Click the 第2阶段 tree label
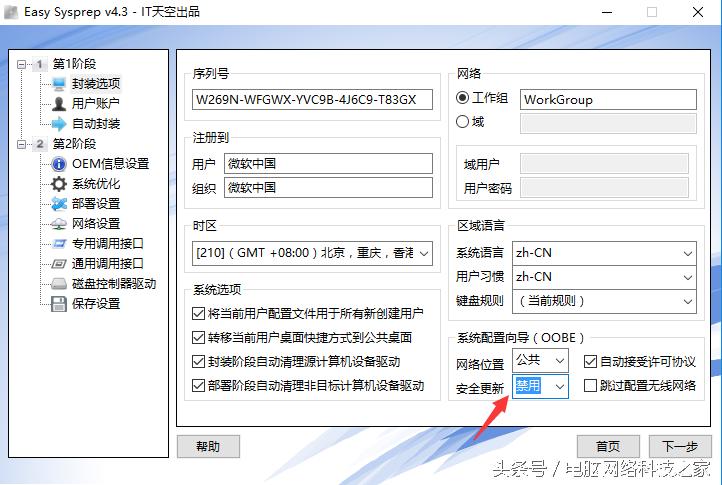The image size is (722, 485). click(x=74, y=144)
